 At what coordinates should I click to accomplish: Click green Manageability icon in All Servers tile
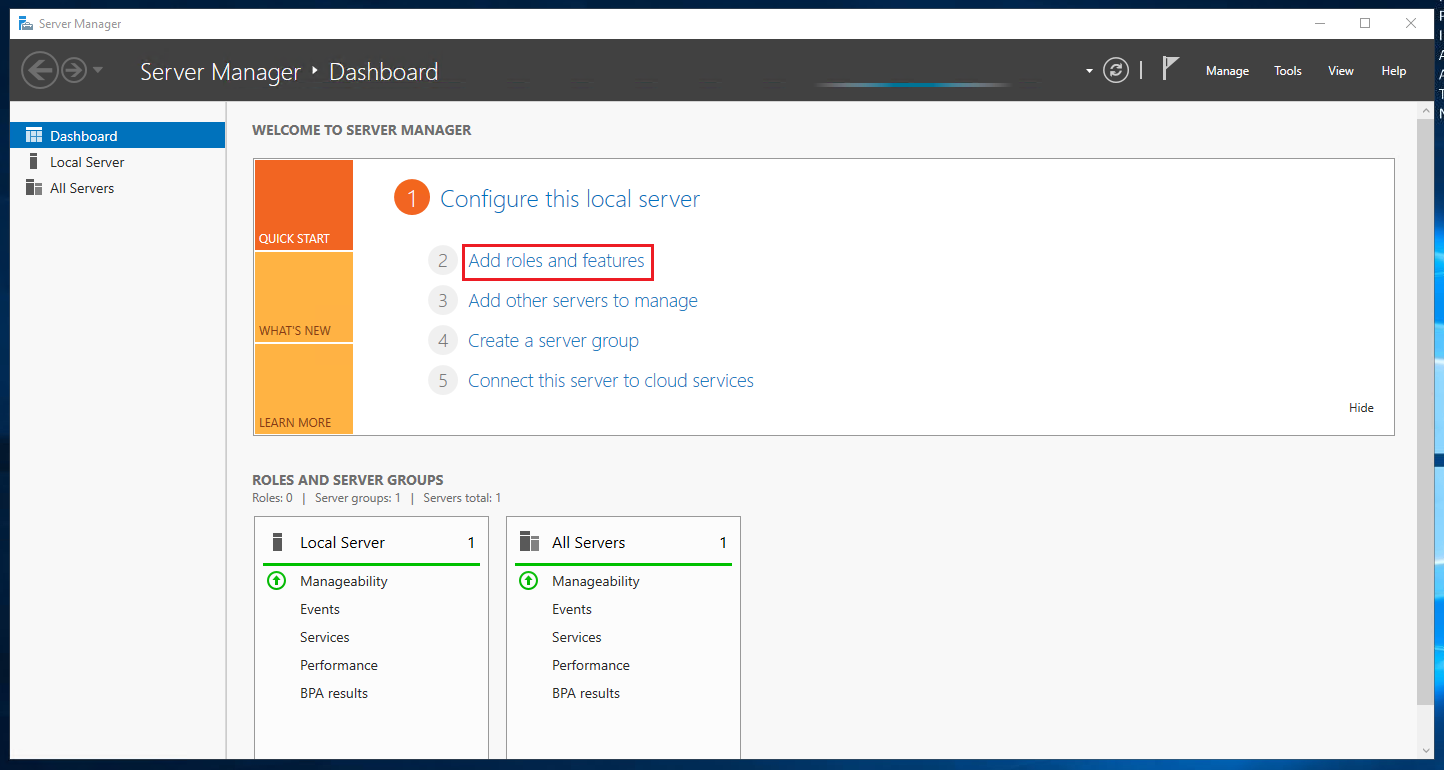pos(529,580)
